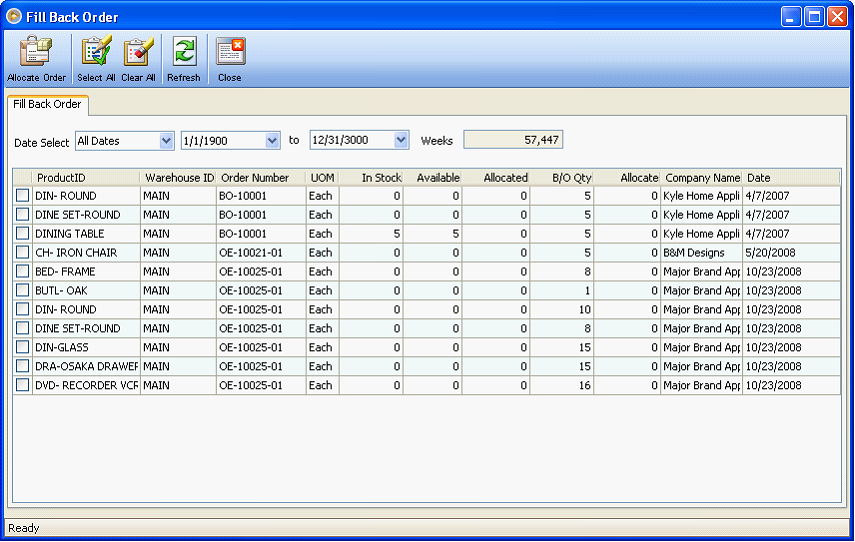This screenshot has width=855, height=542.
Task: Sort by Date column header
Action: (791, 178)
